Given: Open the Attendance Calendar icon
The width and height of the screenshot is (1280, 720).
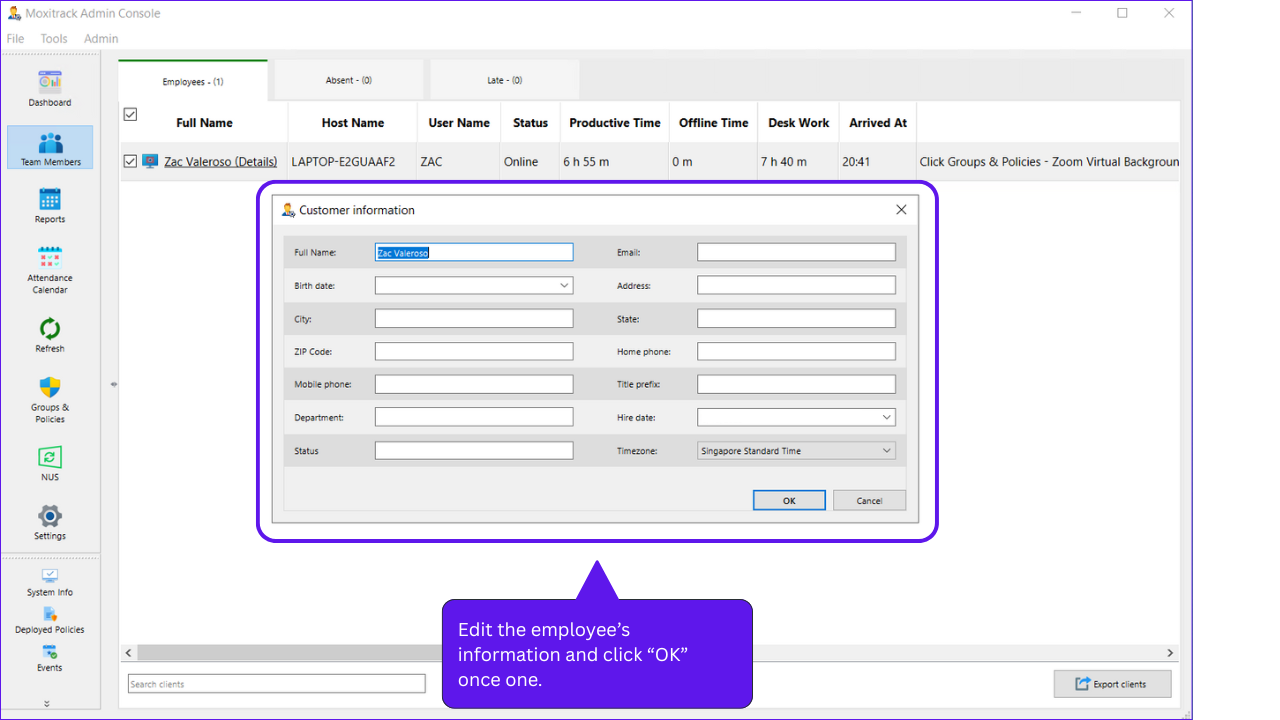Looking at the screenshot, I should click(50, 258).
